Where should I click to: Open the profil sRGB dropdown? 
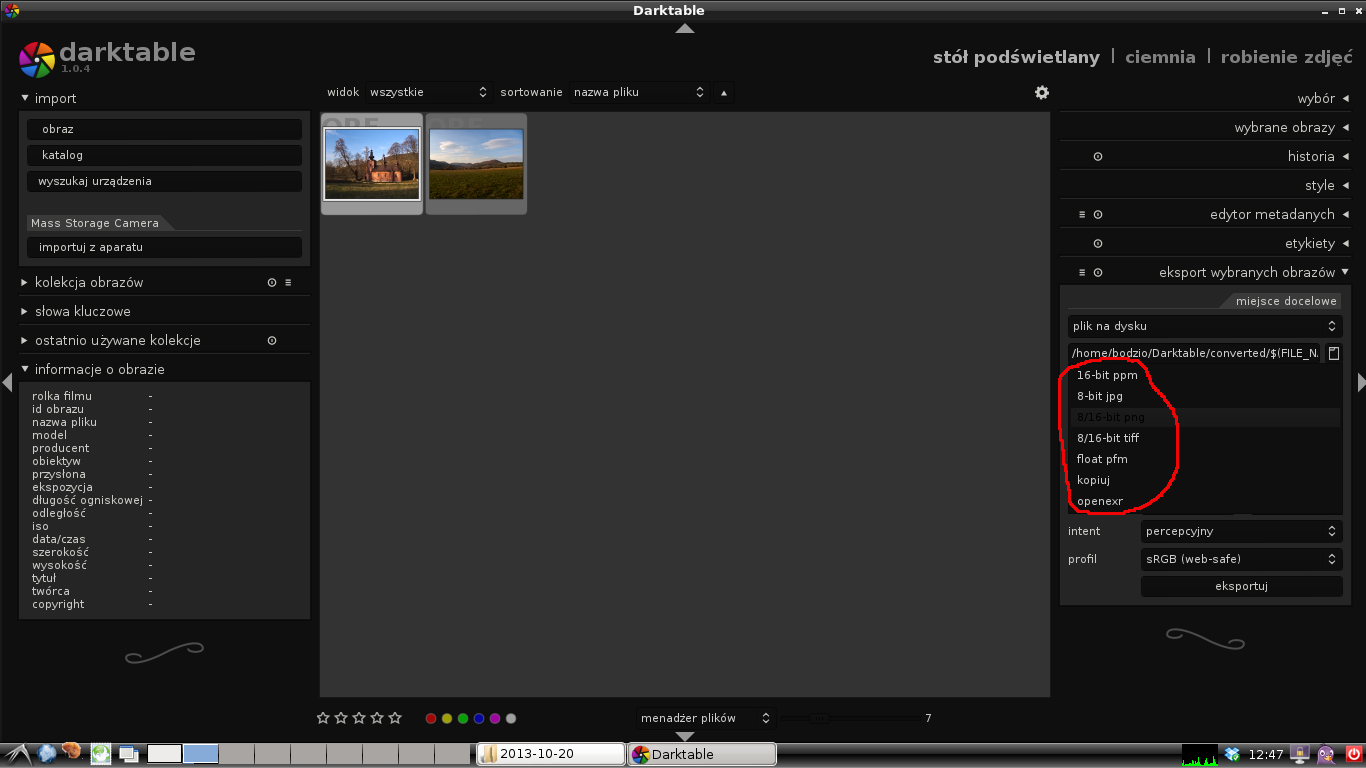(x=1240, y=559)
